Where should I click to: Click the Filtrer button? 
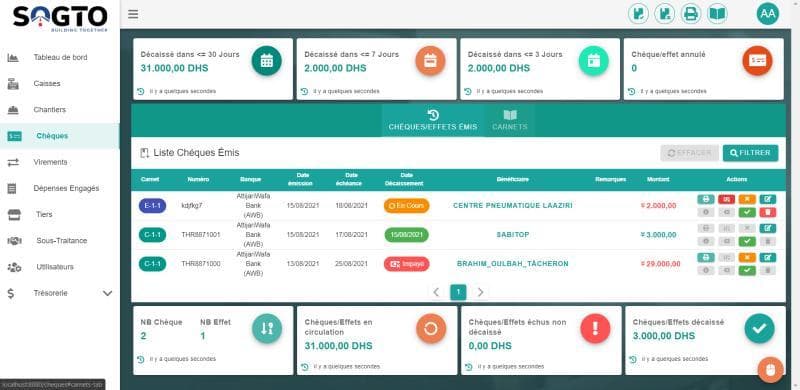pos(750,153)
